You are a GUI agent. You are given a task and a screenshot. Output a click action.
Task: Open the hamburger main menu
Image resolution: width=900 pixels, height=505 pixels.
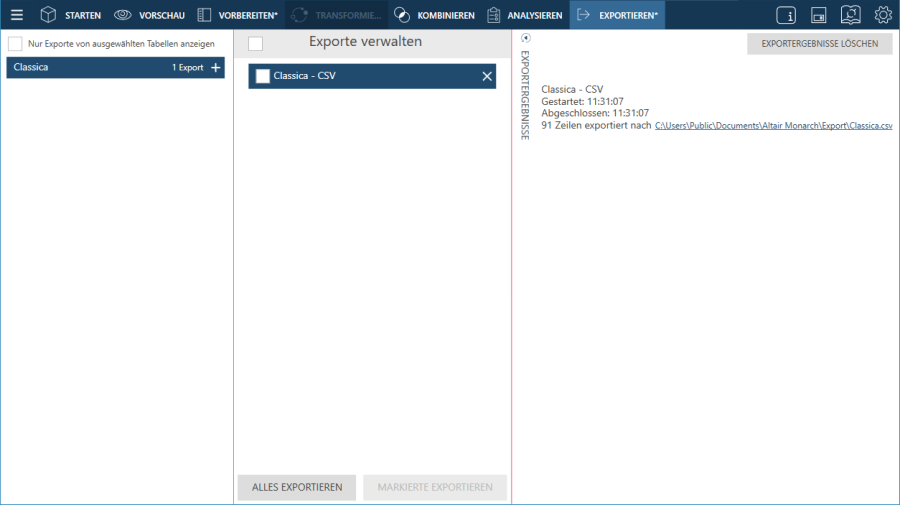point(17,15)
